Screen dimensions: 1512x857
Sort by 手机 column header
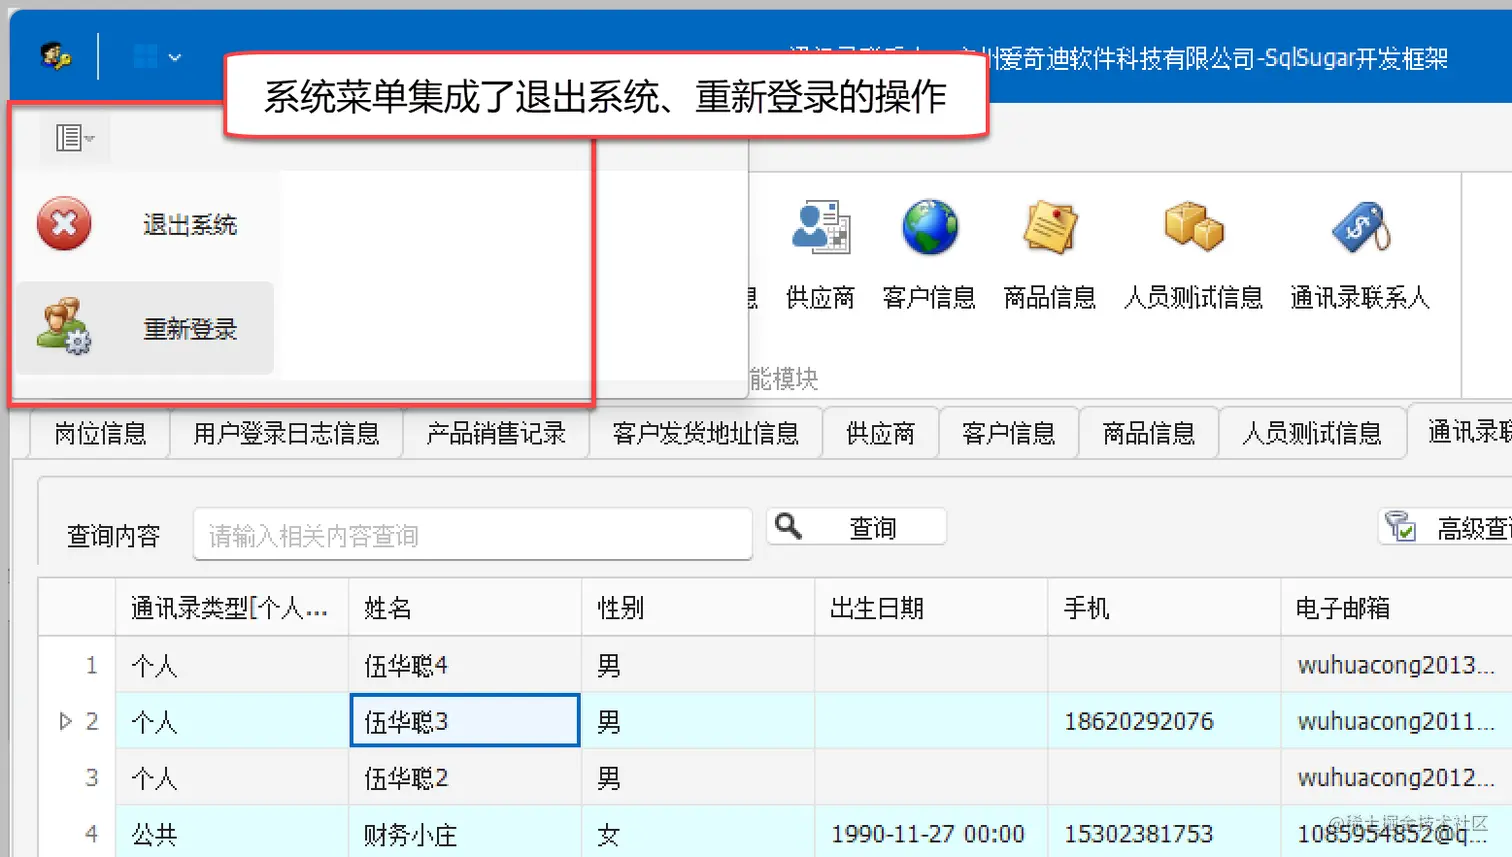(1164, 607)
